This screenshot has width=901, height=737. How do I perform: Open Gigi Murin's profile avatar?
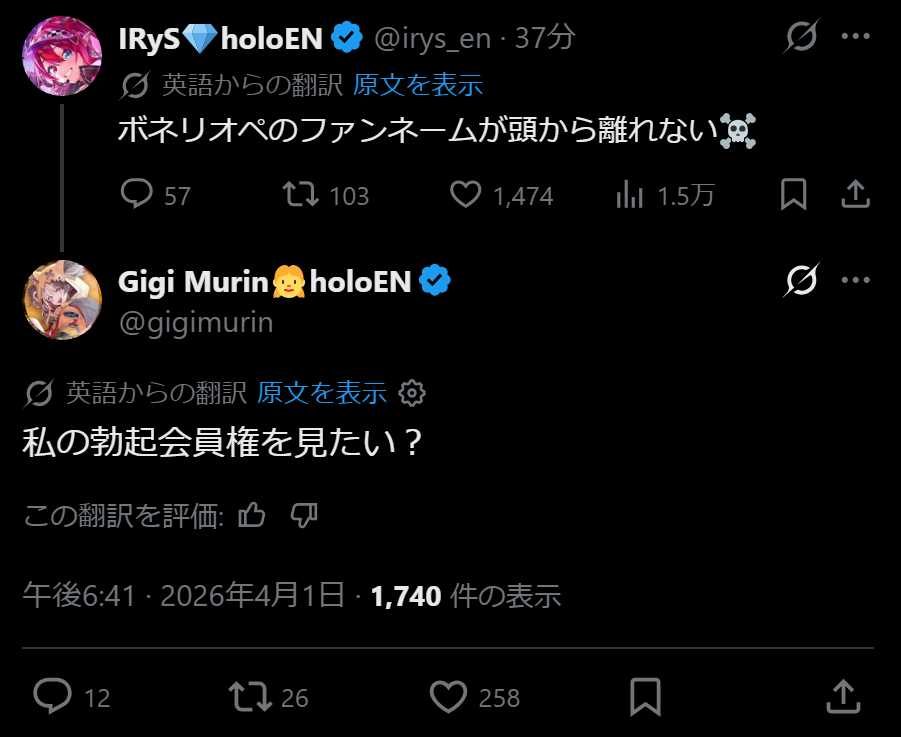[62, 299]
